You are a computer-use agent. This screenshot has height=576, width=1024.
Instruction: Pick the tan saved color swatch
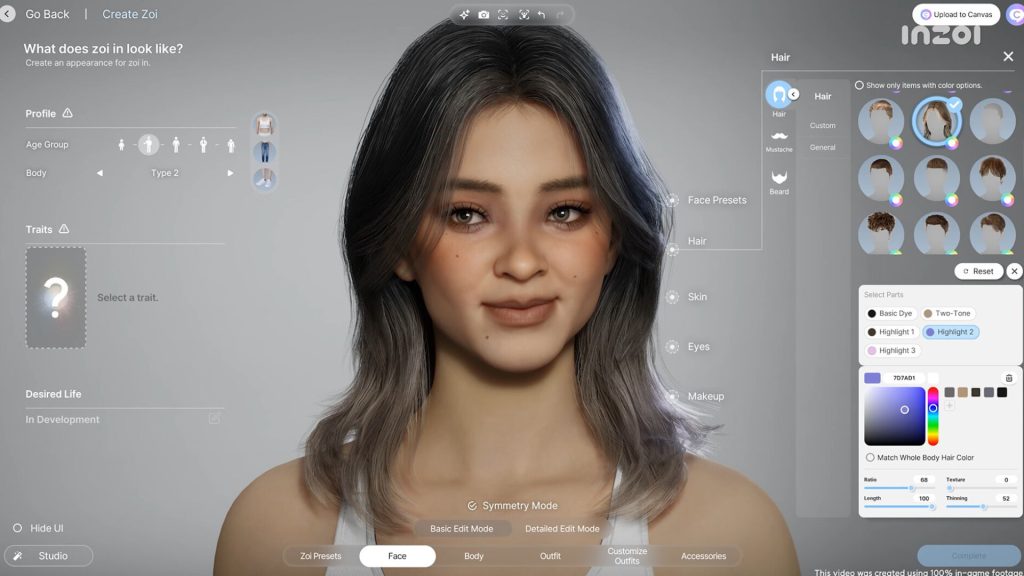click(x=963, y=392)
